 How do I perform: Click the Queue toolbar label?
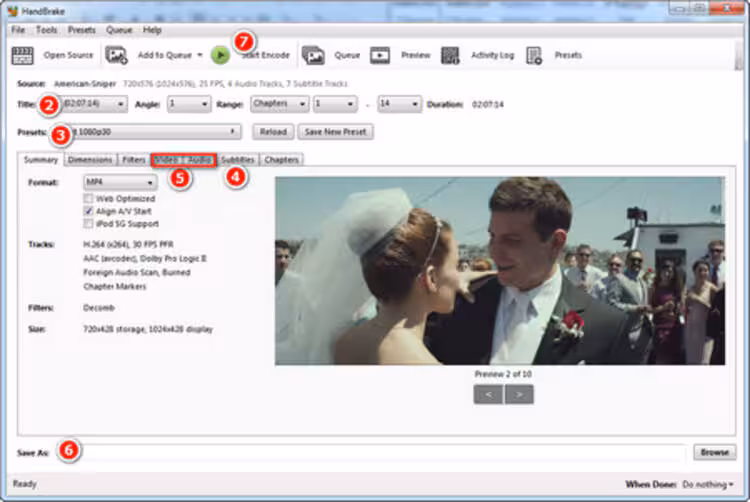point(347,55)
